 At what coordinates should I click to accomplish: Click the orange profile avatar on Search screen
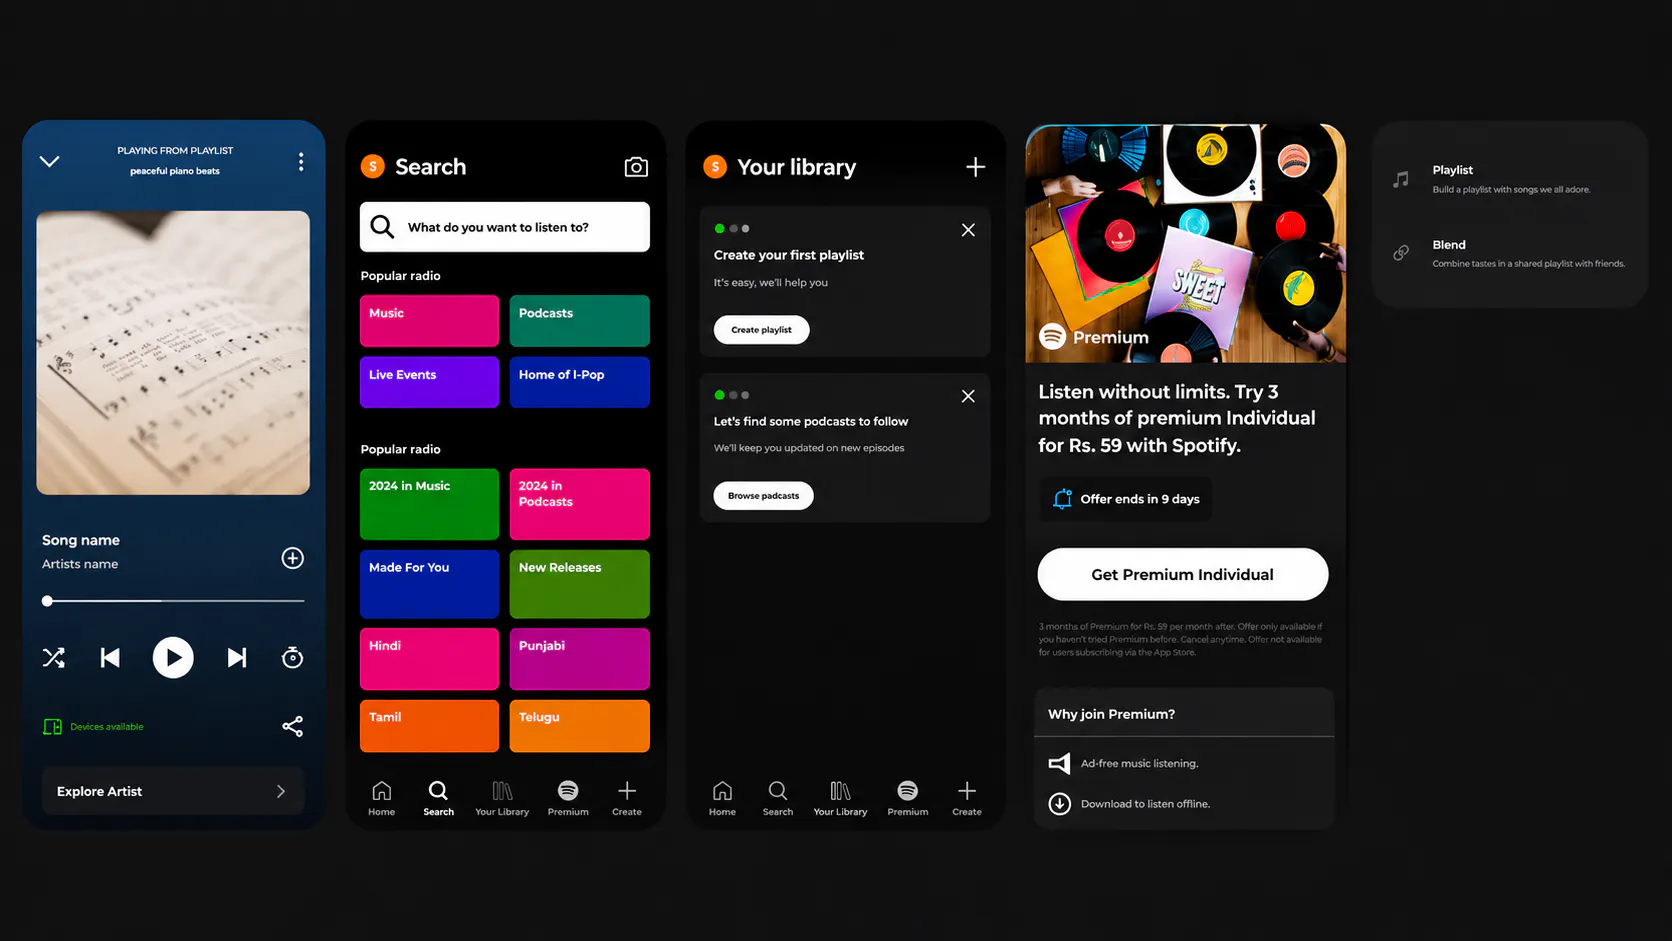[373, 166]
